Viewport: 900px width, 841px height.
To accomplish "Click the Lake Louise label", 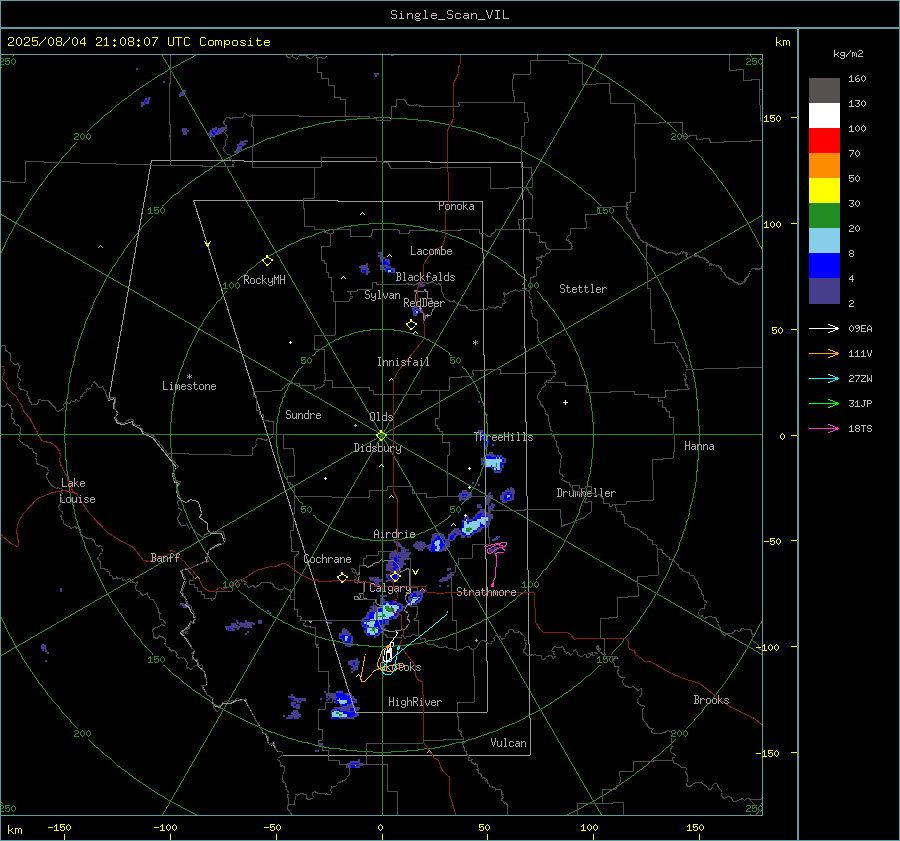I will coord(77,491).
